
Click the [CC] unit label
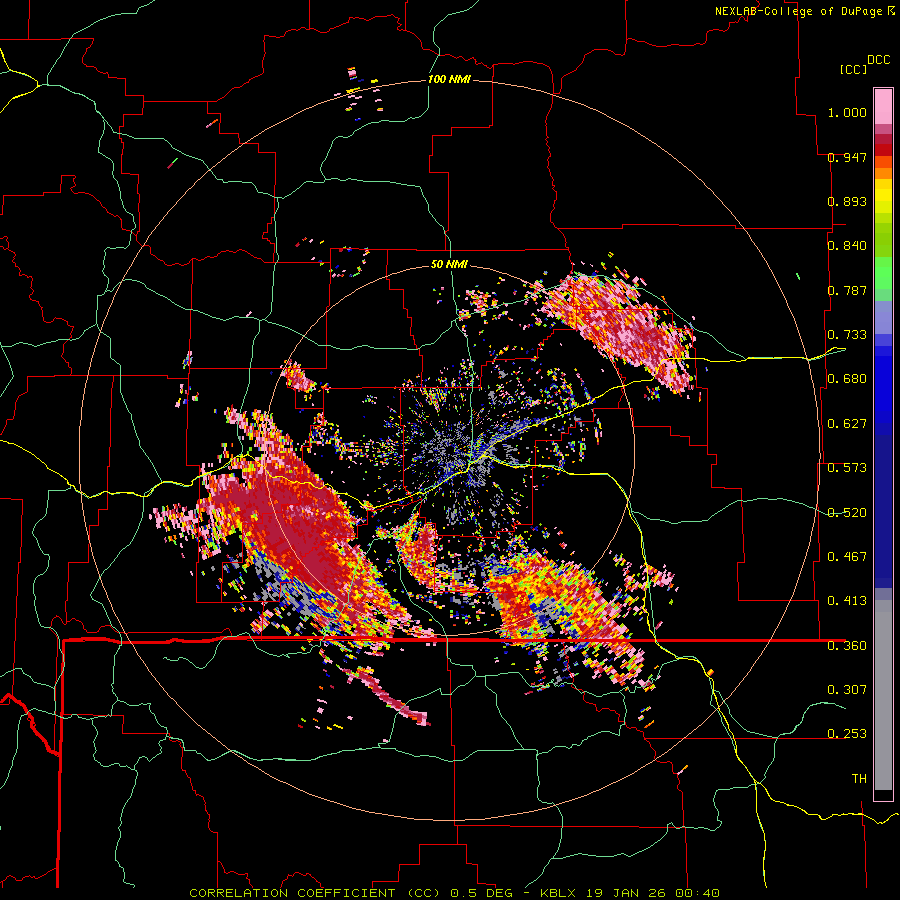(x=854, y=69)
